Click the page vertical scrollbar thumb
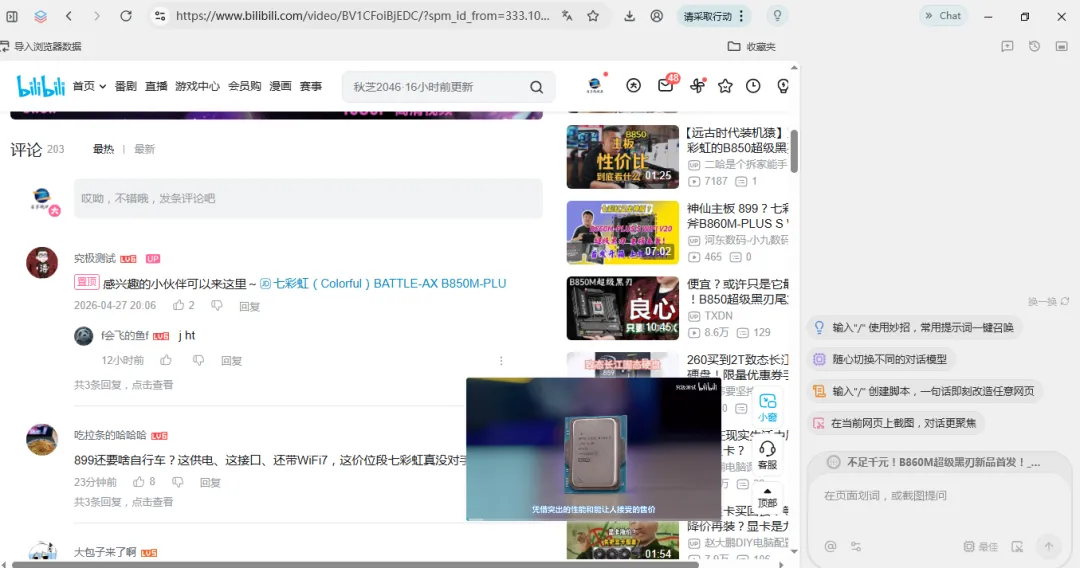 (x=794, y=151)
